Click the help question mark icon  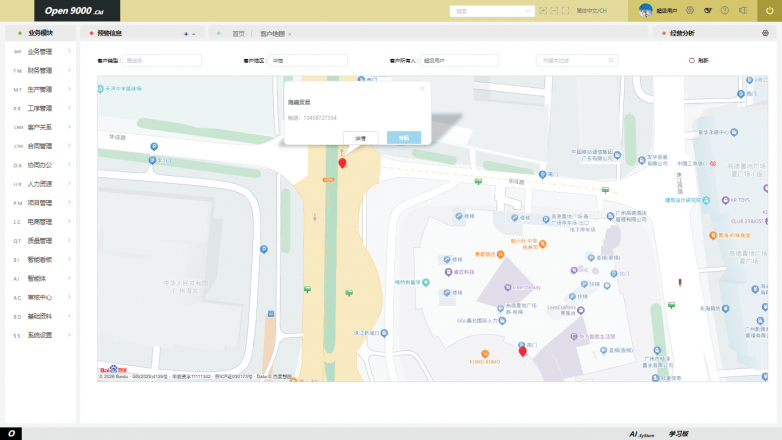coord(724,10)
